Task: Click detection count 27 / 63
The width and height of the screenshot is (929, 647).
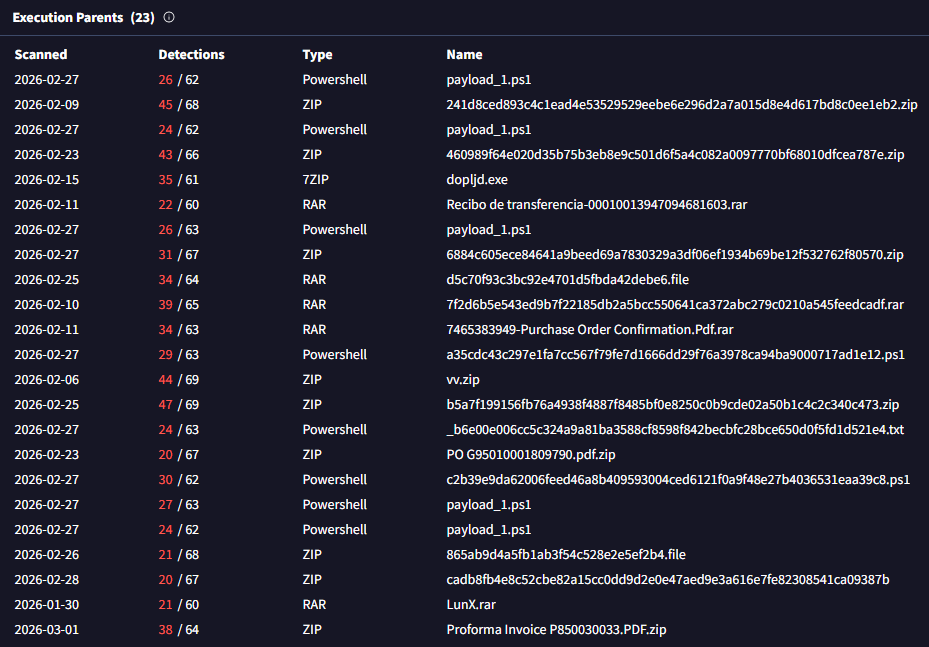Action: click(x=178, y=505)
